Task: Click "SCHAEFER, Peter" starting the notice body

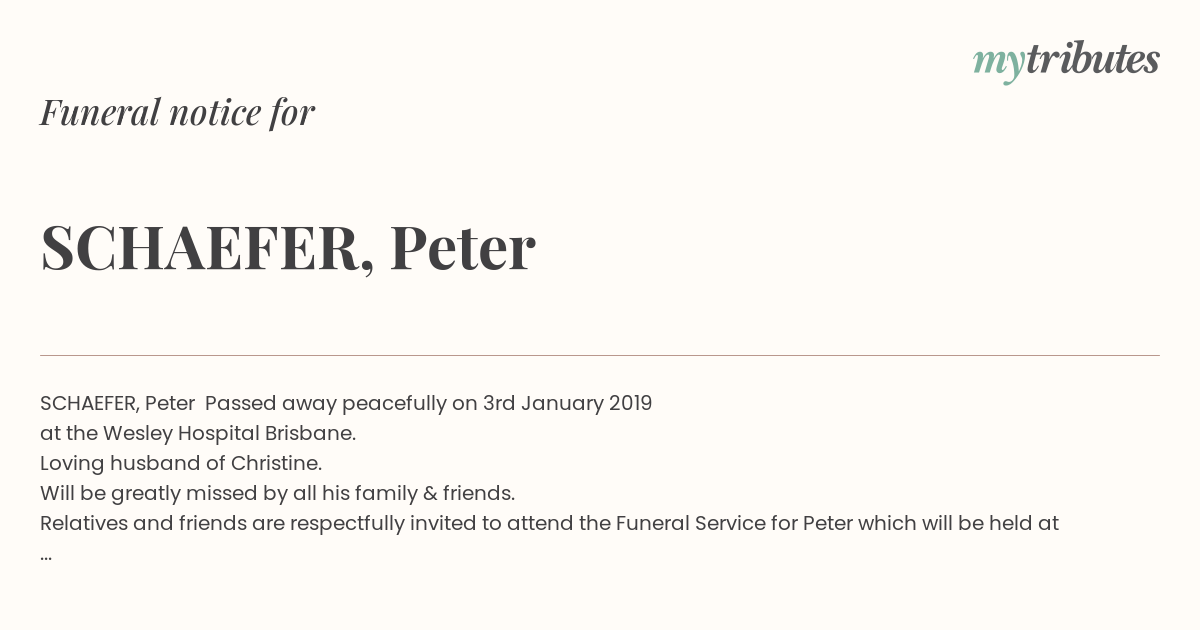Action: [x=117, y=404]
